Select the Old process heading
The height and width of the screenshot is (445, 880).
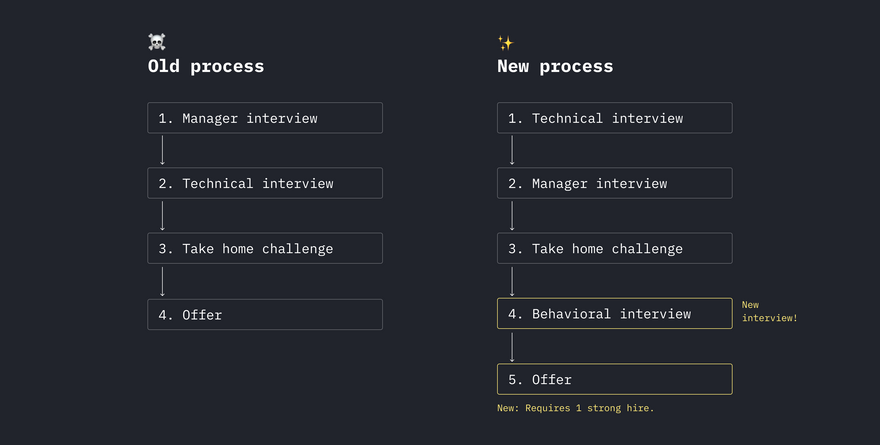206,66
